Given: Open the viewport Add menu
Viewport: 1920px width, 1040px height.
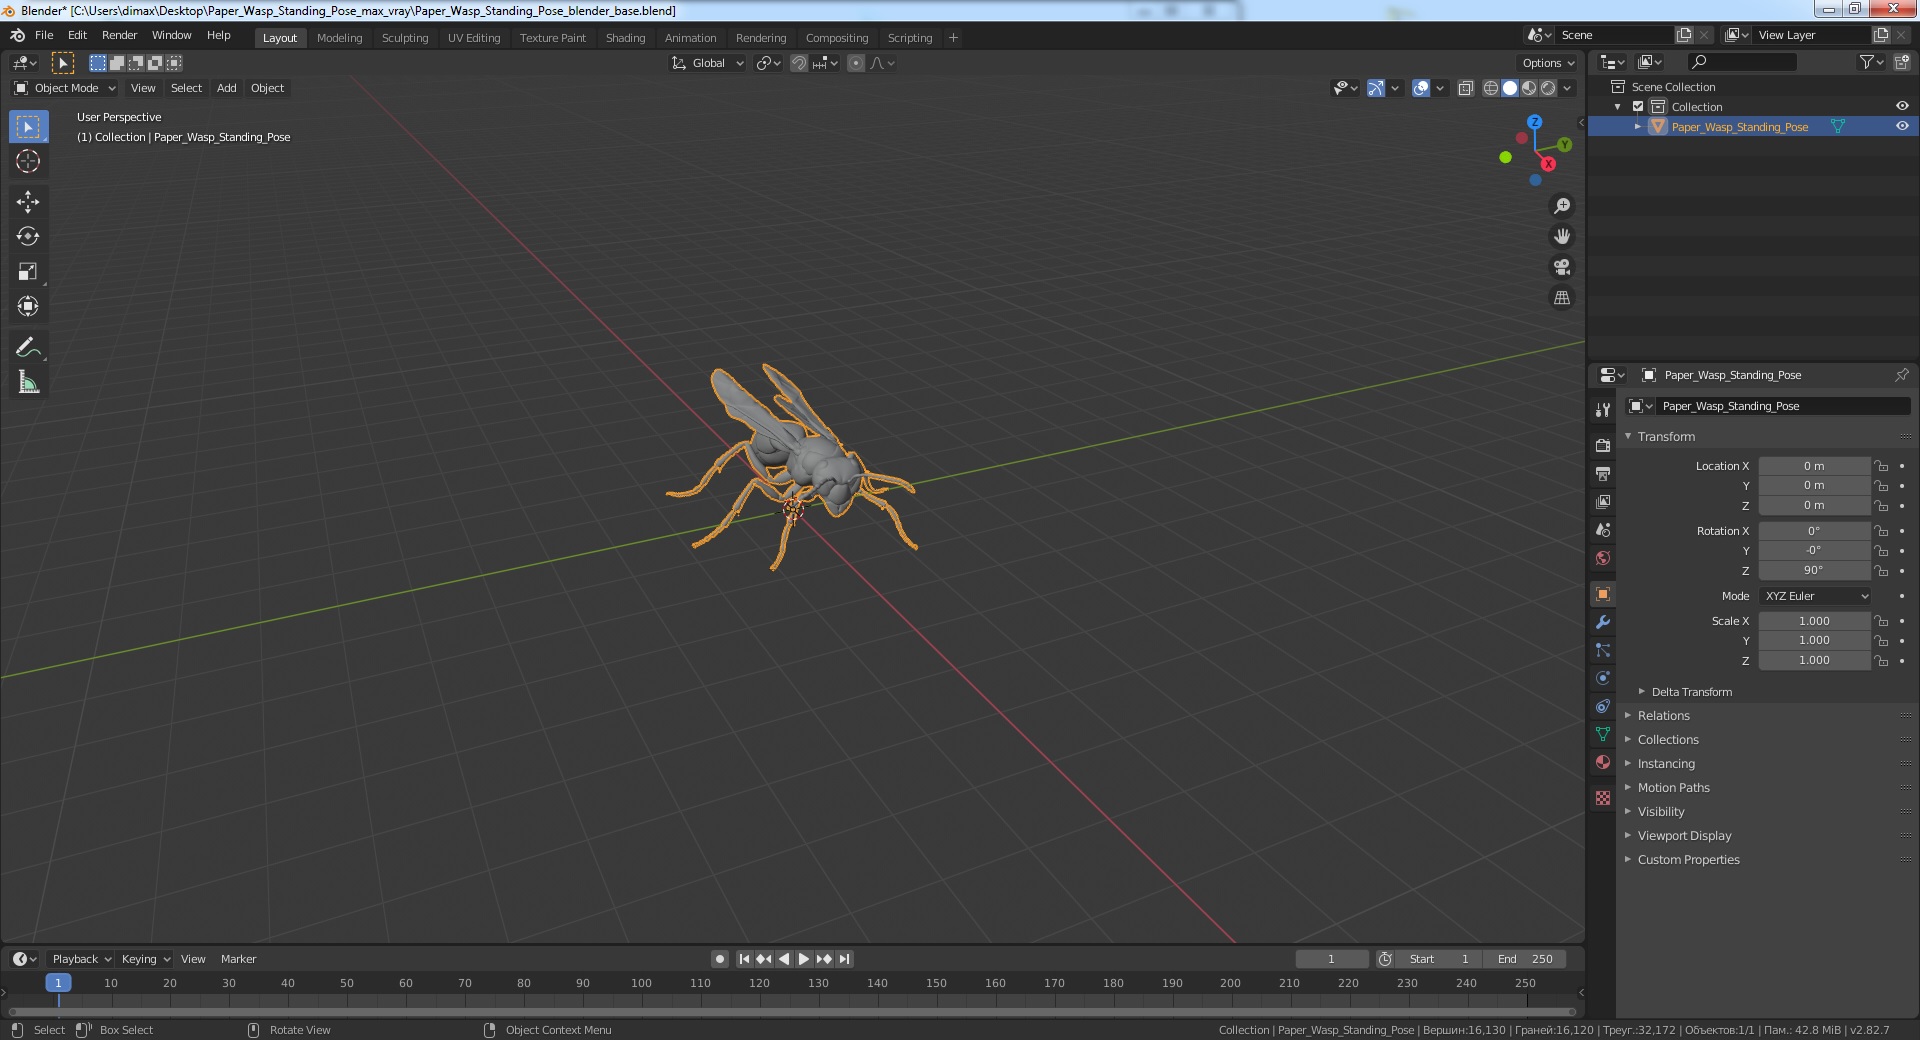Looking at the screenshot, I should [x=227, y=88].
